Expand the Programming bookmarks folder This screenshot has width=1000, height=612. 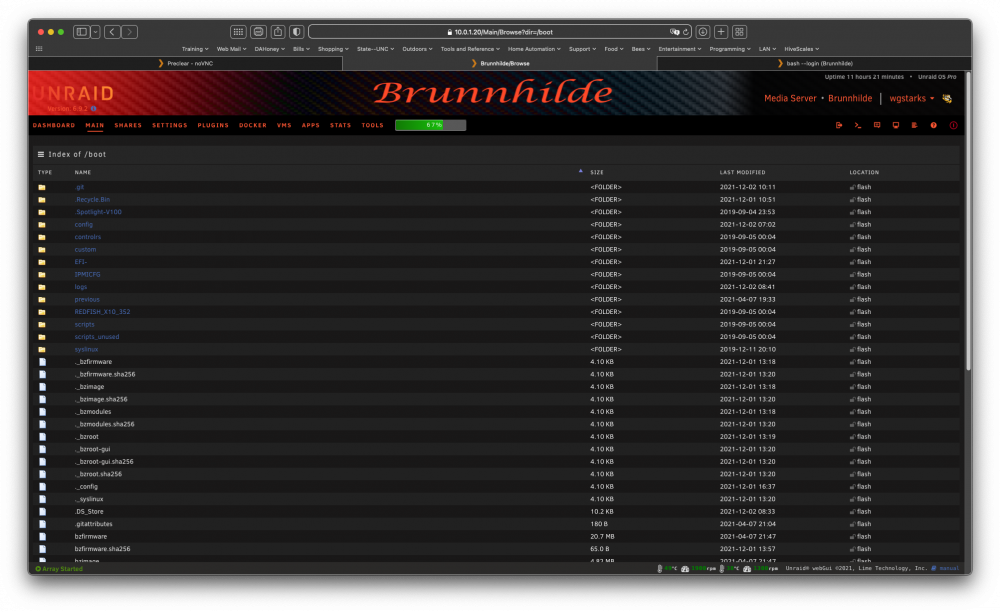(x=730, y=49)
